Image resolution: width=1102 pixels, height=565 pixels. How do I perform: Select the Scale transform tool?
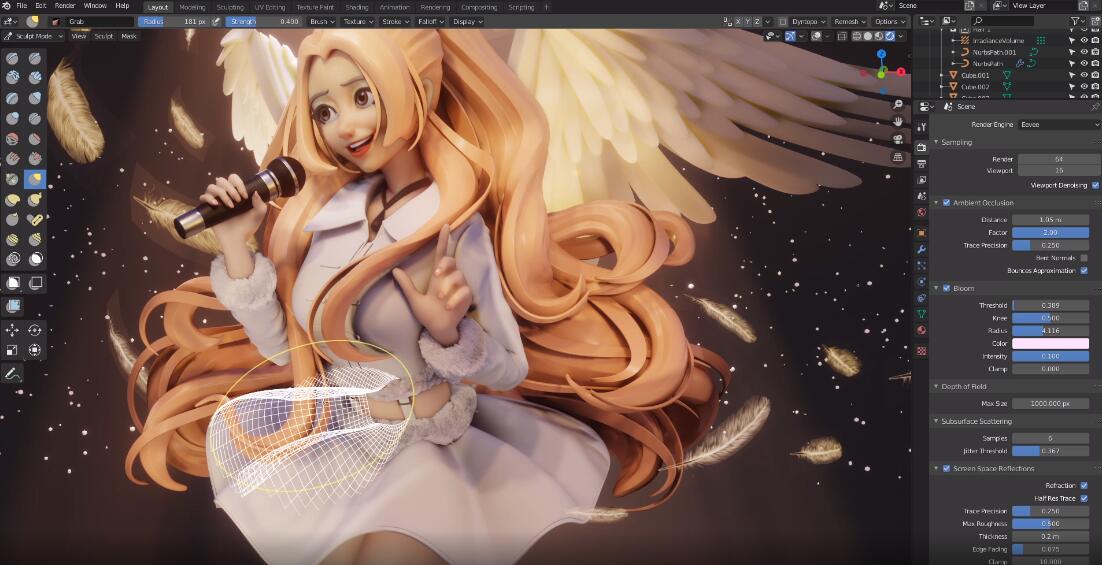(x=13, y=349)
